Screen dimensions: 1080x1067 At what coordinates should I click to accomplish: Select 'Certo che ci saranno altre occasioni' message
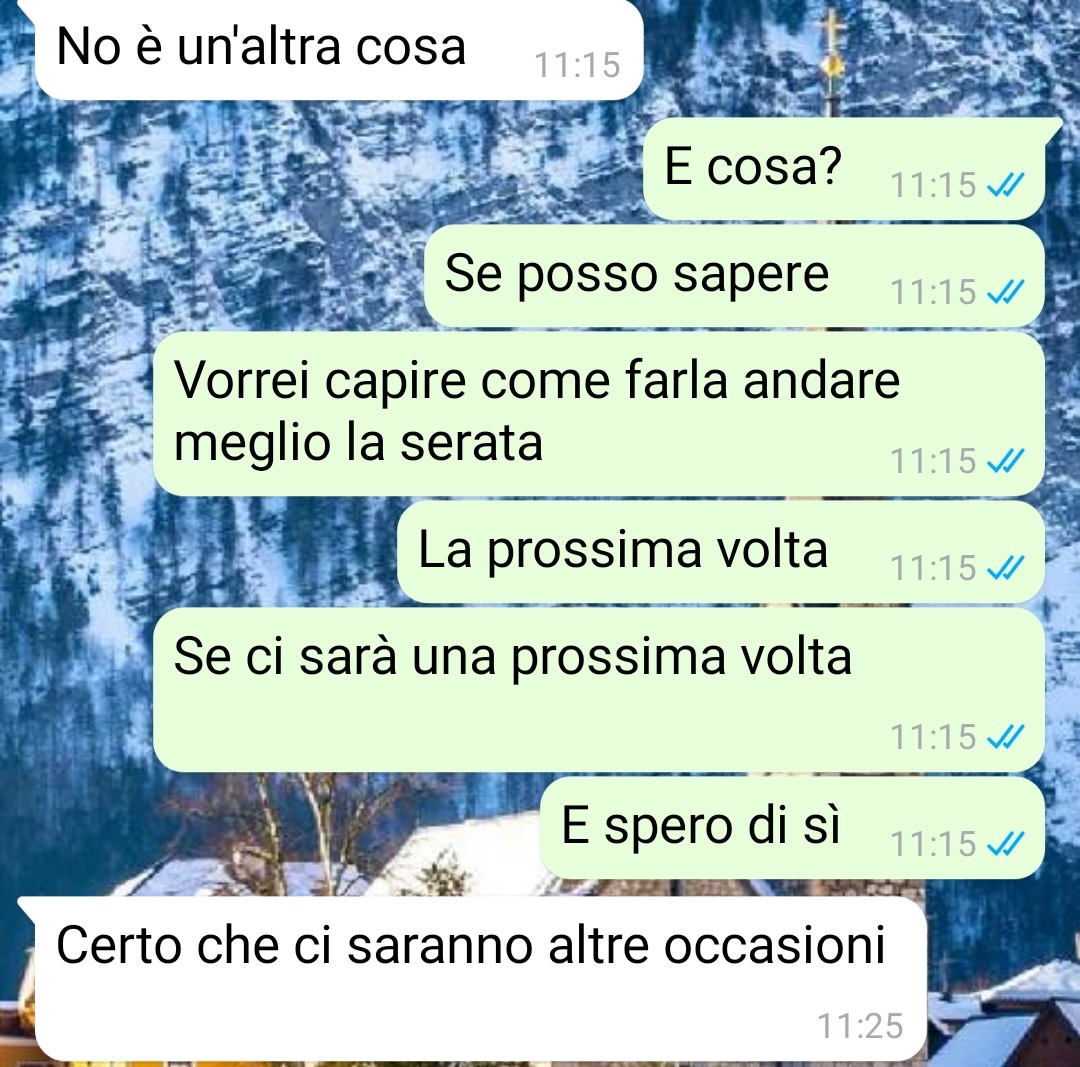click(480, 979)
